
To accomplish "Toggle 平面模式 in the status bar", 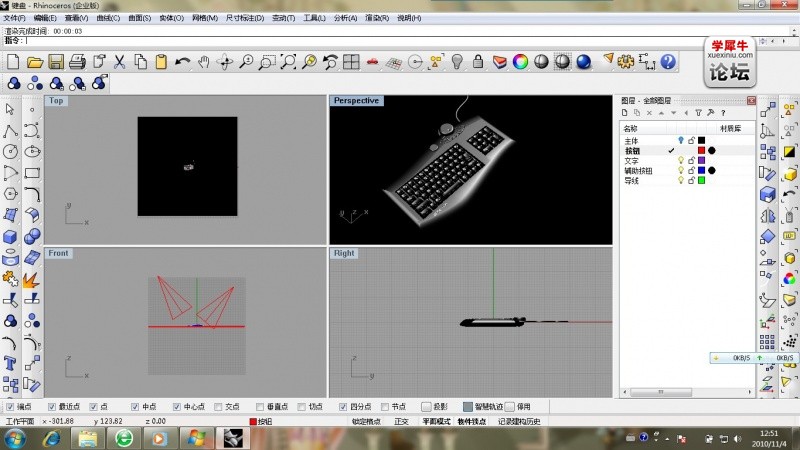I will pos(436,421).
